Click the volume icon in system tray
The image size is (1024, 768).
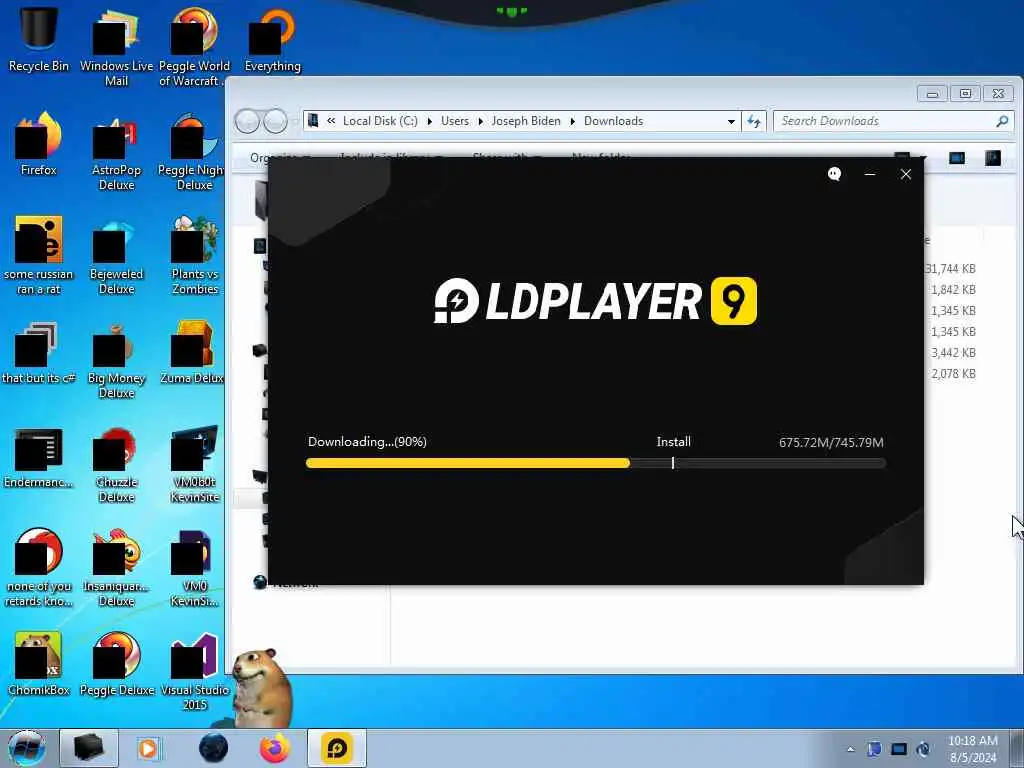click(x=923, y=749)
